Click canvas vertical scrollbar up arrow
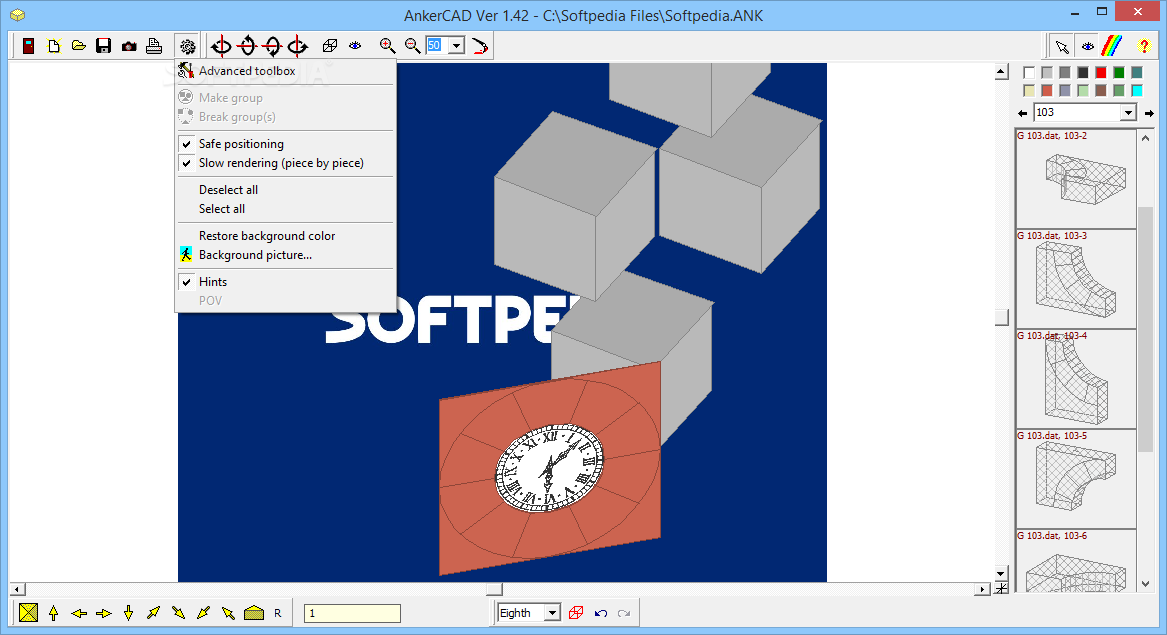The height and width of the screenshot is (635, 1167). (1002, 71)
